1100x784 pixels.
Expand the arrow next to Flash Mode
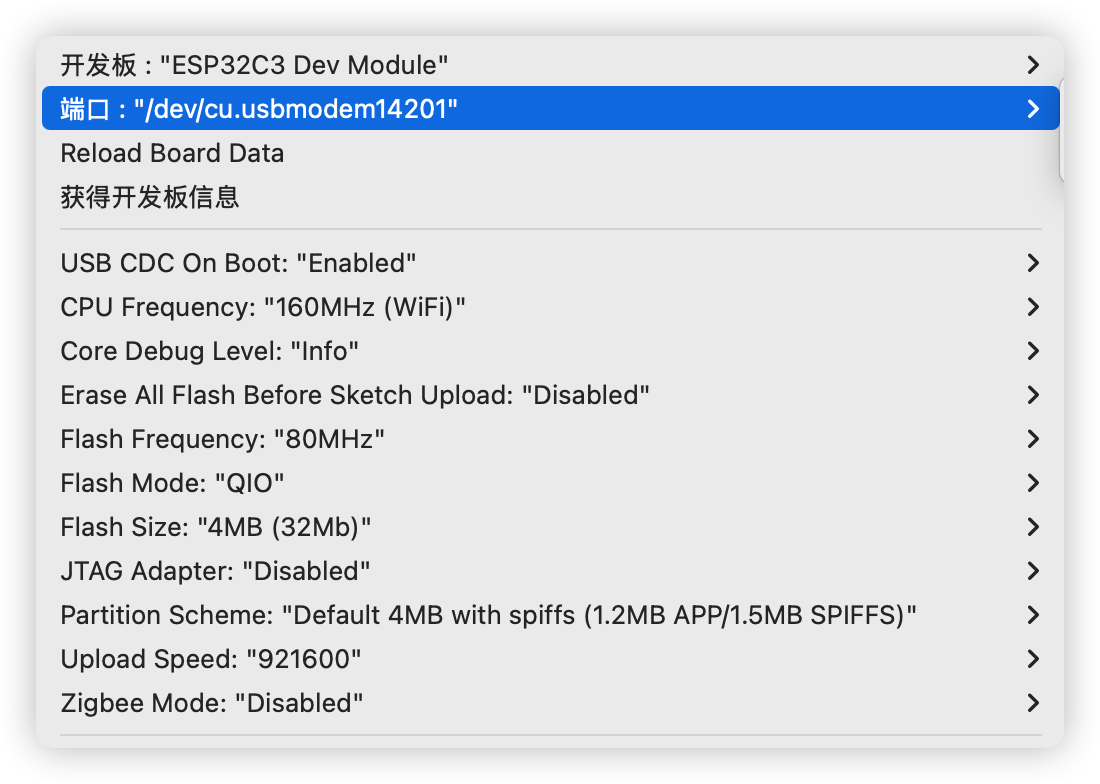click(1034, 483)
